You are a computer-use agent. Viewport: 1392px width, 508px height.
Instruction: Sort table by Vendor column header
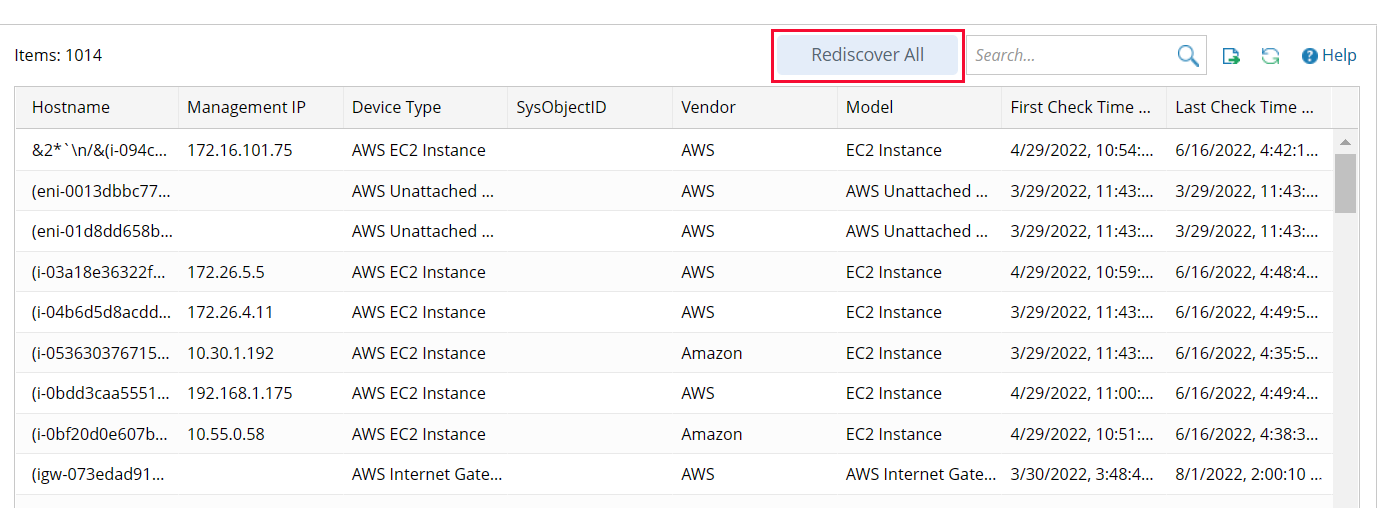pyautogui.click(x=708, y=107)
